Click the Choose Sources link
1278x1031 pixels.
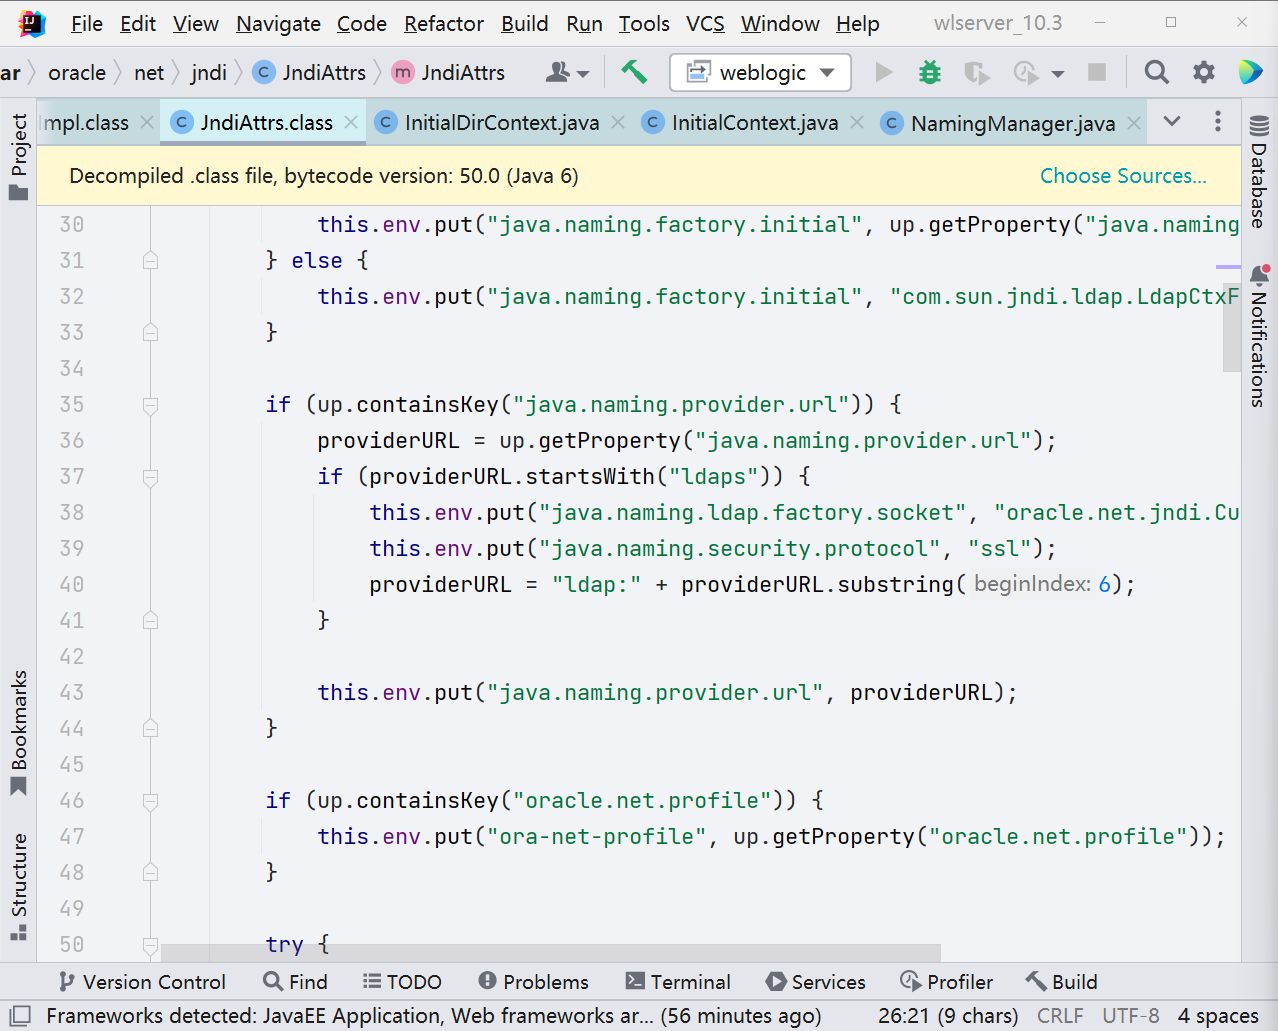tap(1122, 175)
